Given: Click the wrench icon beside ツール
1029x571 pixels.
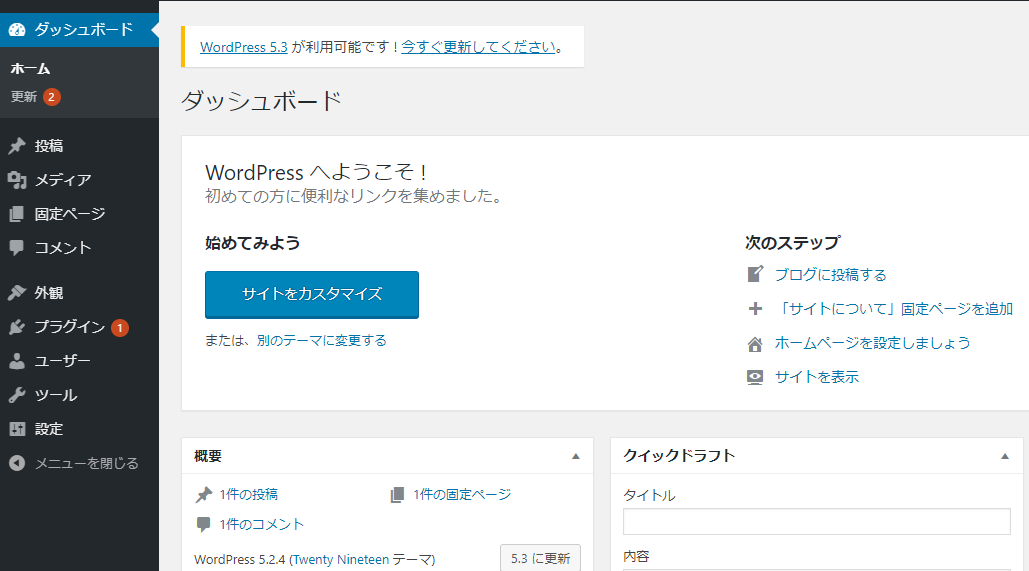Looking at the screenshot, I should (17, 395).
